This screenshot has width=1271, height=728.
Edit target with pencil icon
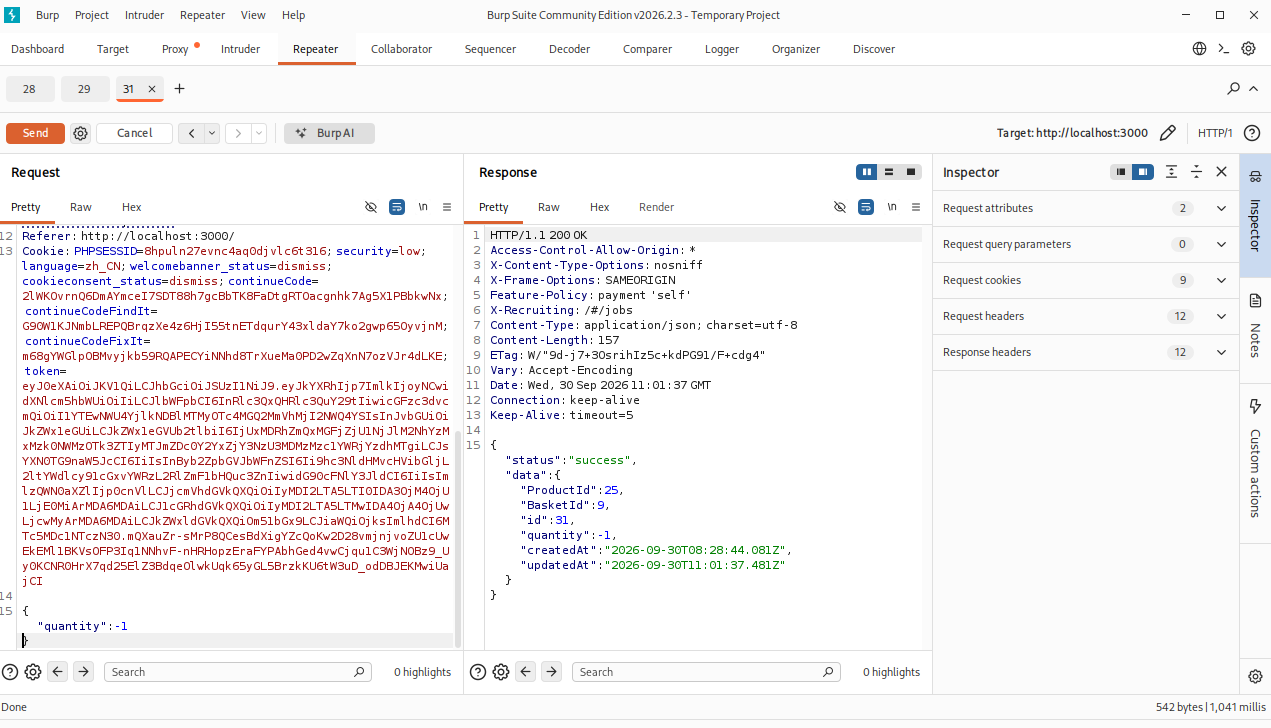tap(1167, 133)
